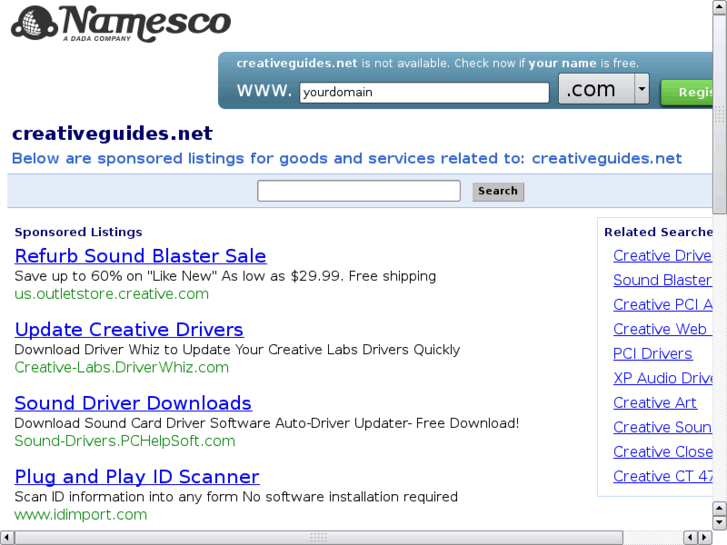Click the yourdomain input field
Screen dimensions: 727x545
click(x=424, y=92)
